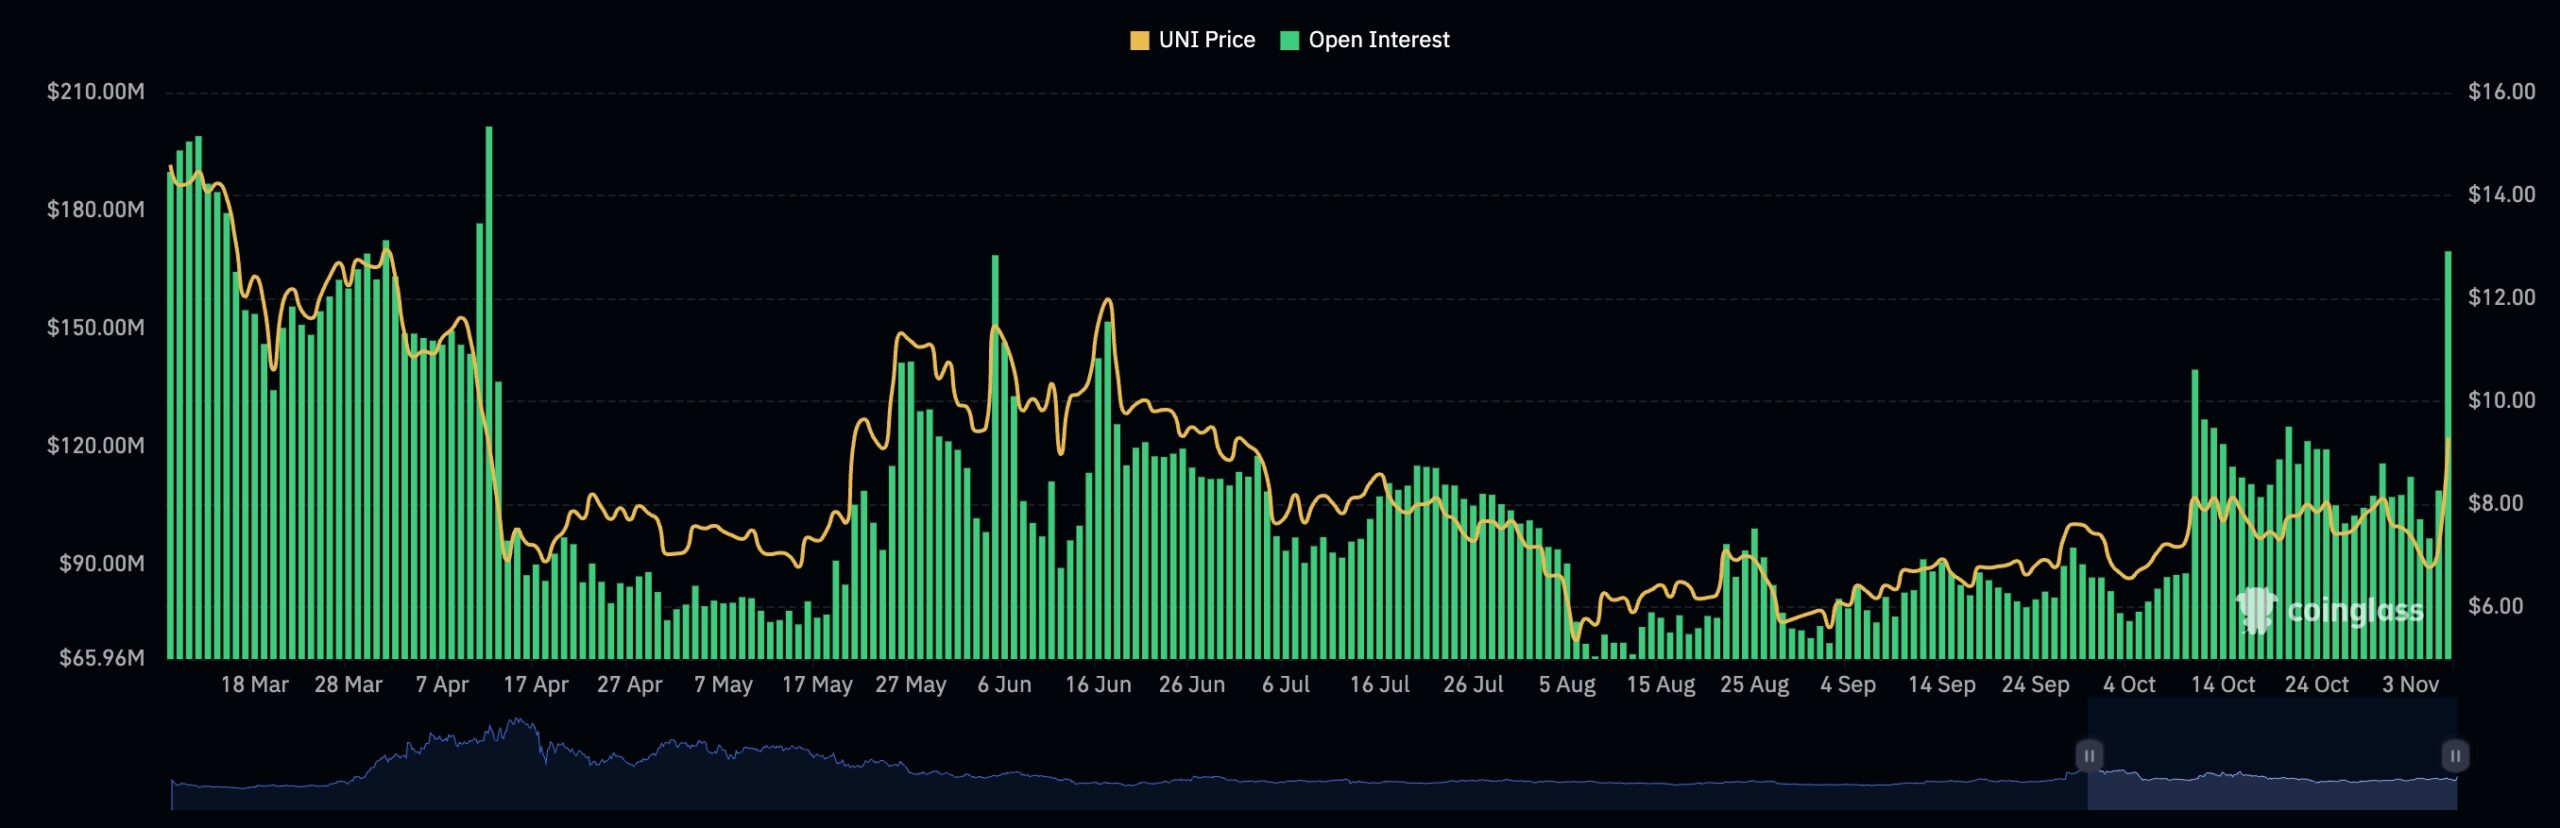Click the "7 Apr" x-axis date label
The image size is (2560, 828).
pyautogui.click(x=442, y=685)
